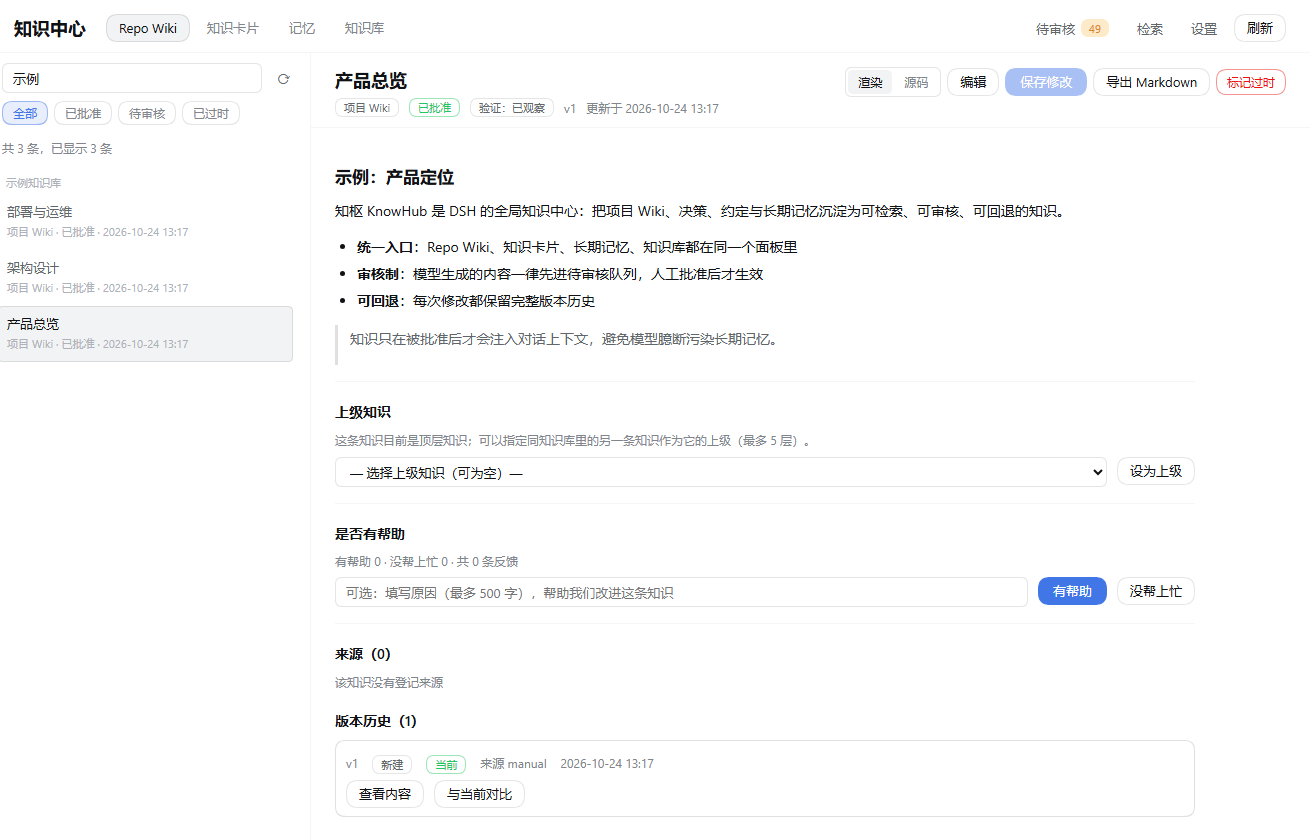This screenshot has width=1310, height=840.
Task: Click the 当前 badge in version history
Action: click(x=446, y=764)
